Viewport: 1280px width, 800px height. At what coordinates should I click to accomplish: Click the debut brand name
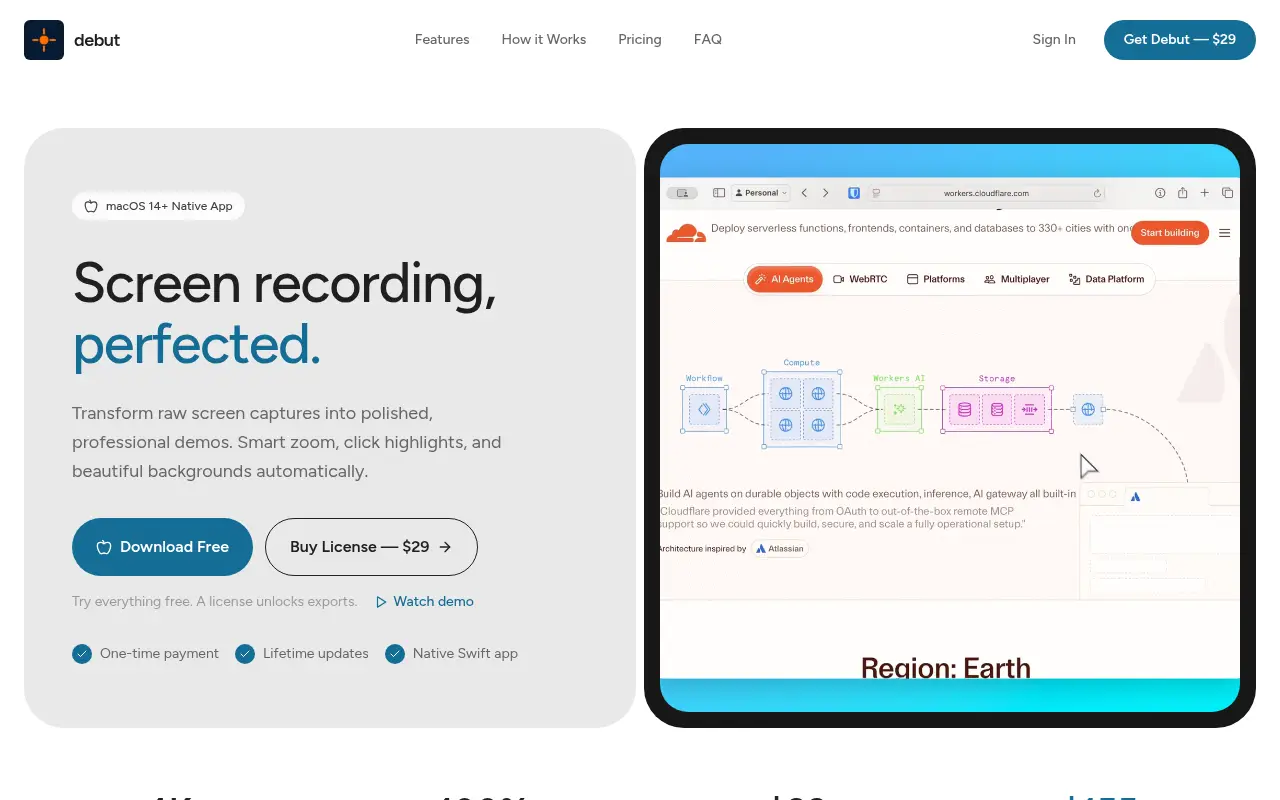tap(97, 40)
